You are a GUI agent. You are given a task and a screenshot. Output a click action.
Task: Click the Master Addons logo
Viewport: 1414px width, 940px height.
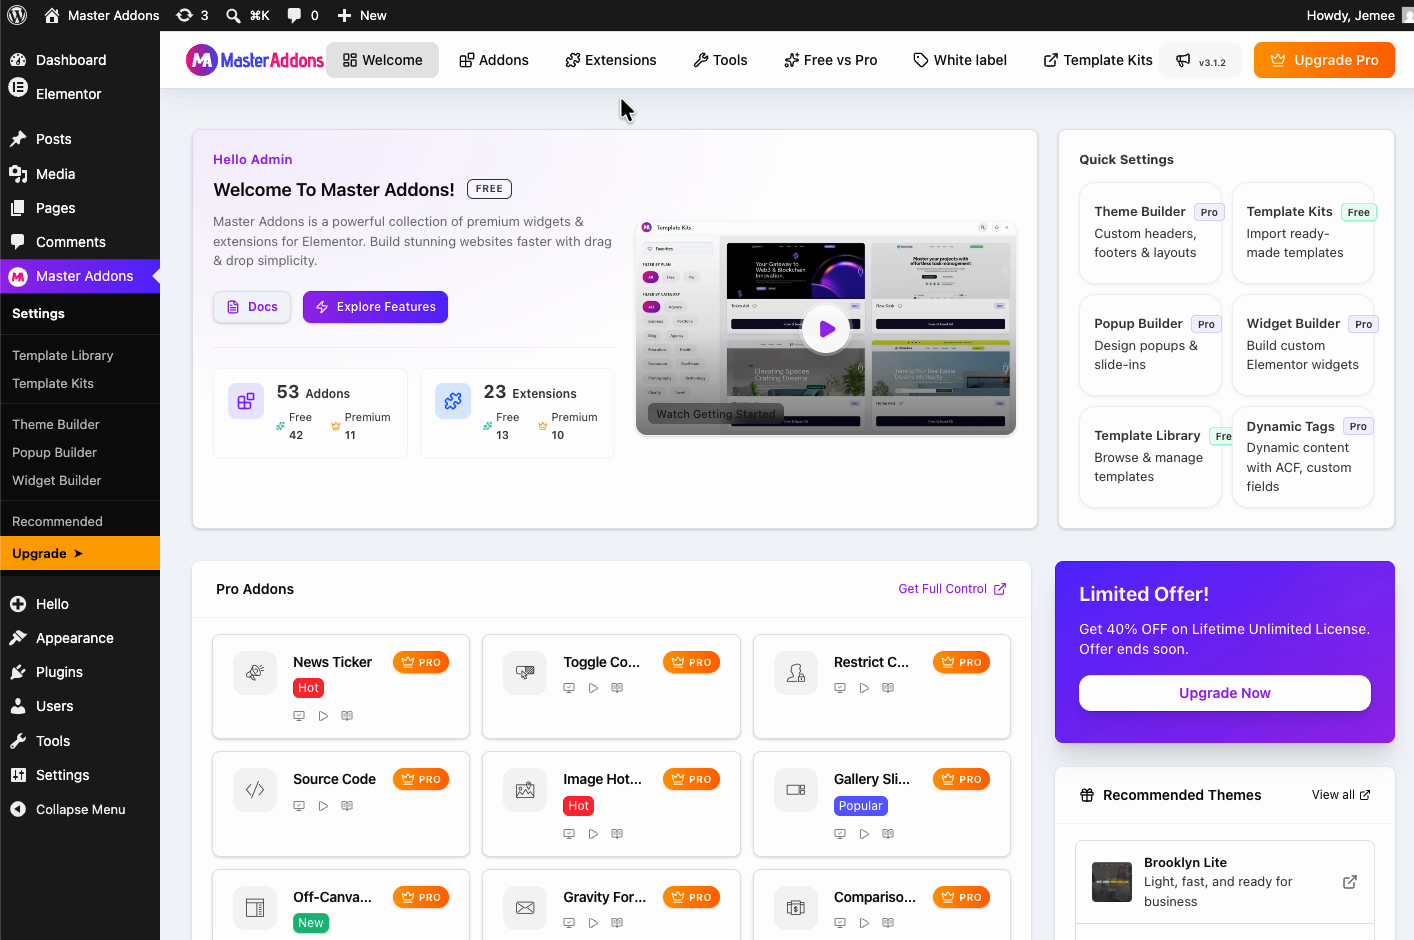click(x=255, y=60)
